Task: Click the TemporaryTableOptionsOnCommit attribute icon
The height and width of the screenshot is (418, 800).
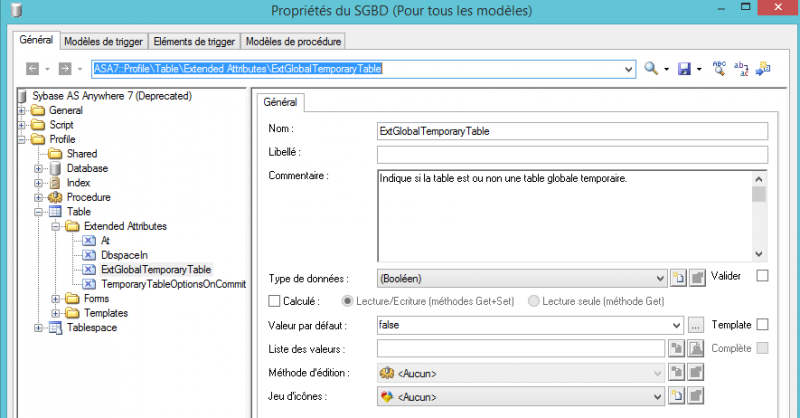Action: click(89, 284)
